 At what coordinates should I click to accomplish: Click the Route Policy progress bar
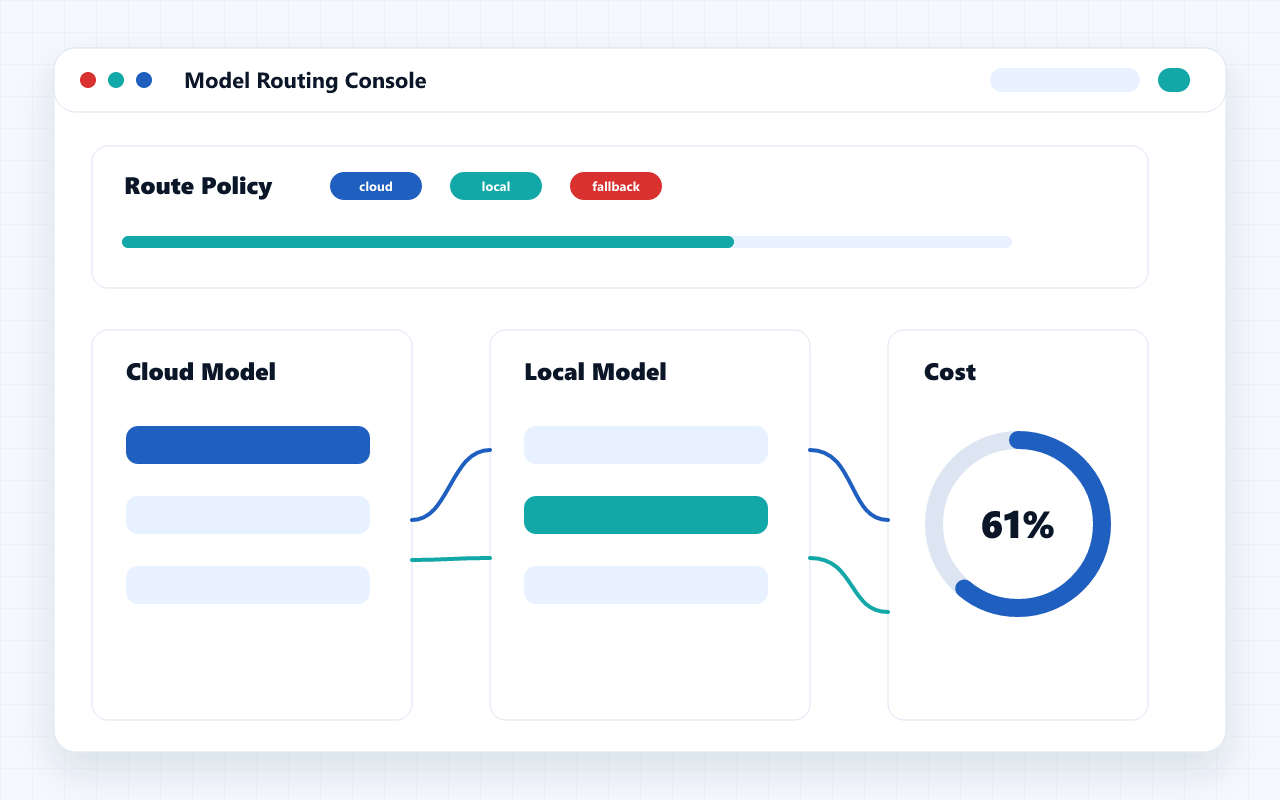coord(567,242)
